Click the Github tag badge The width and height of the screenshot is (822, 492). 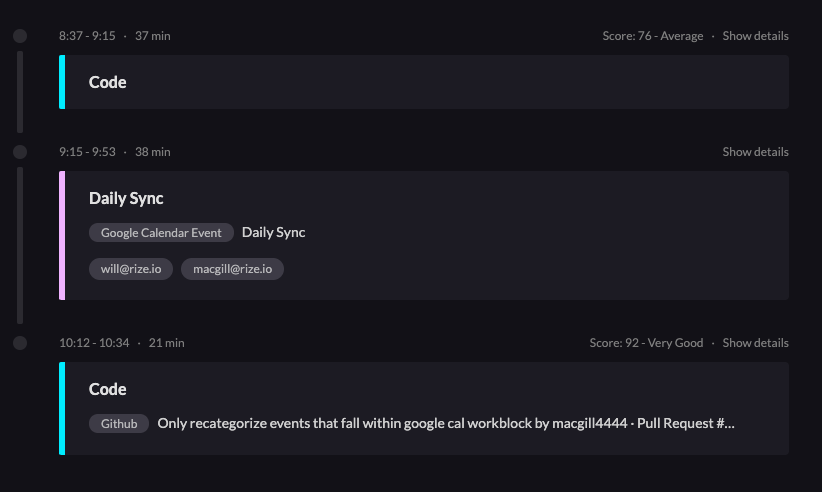click(x=119, y=424)
